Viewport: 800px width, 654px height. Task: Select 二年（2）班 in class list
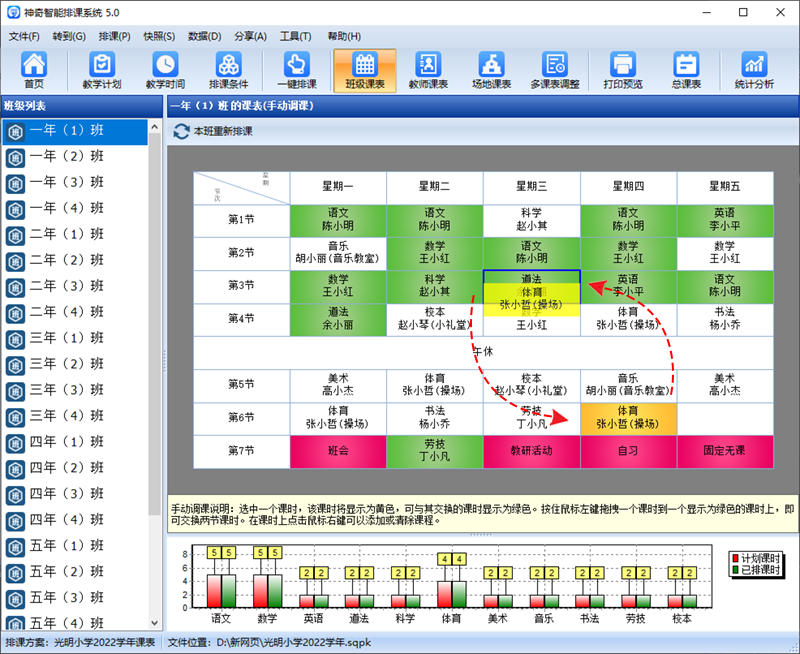(75, 261)
